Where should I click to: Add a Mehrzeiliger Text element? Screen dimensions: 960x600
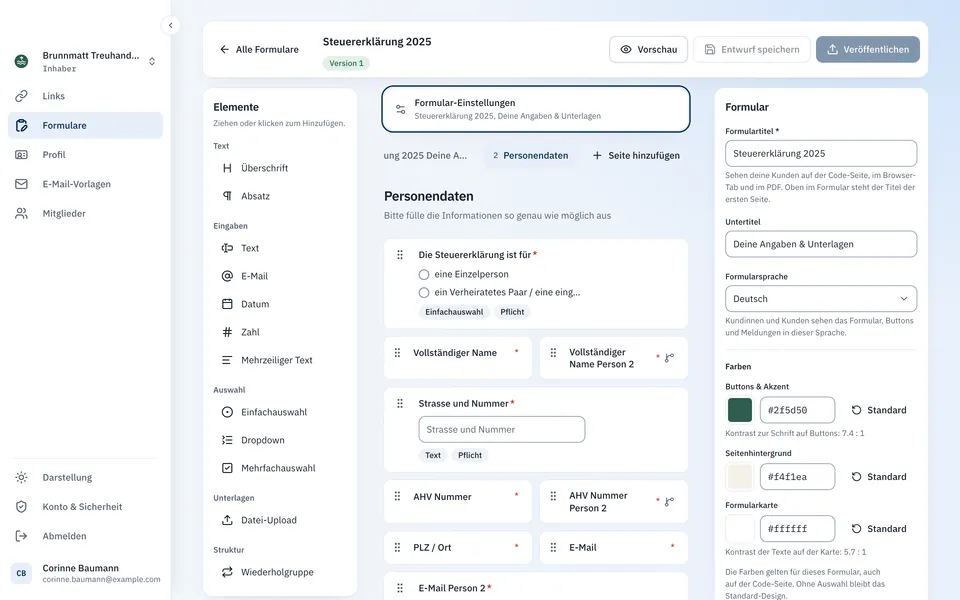pos(280,361)
